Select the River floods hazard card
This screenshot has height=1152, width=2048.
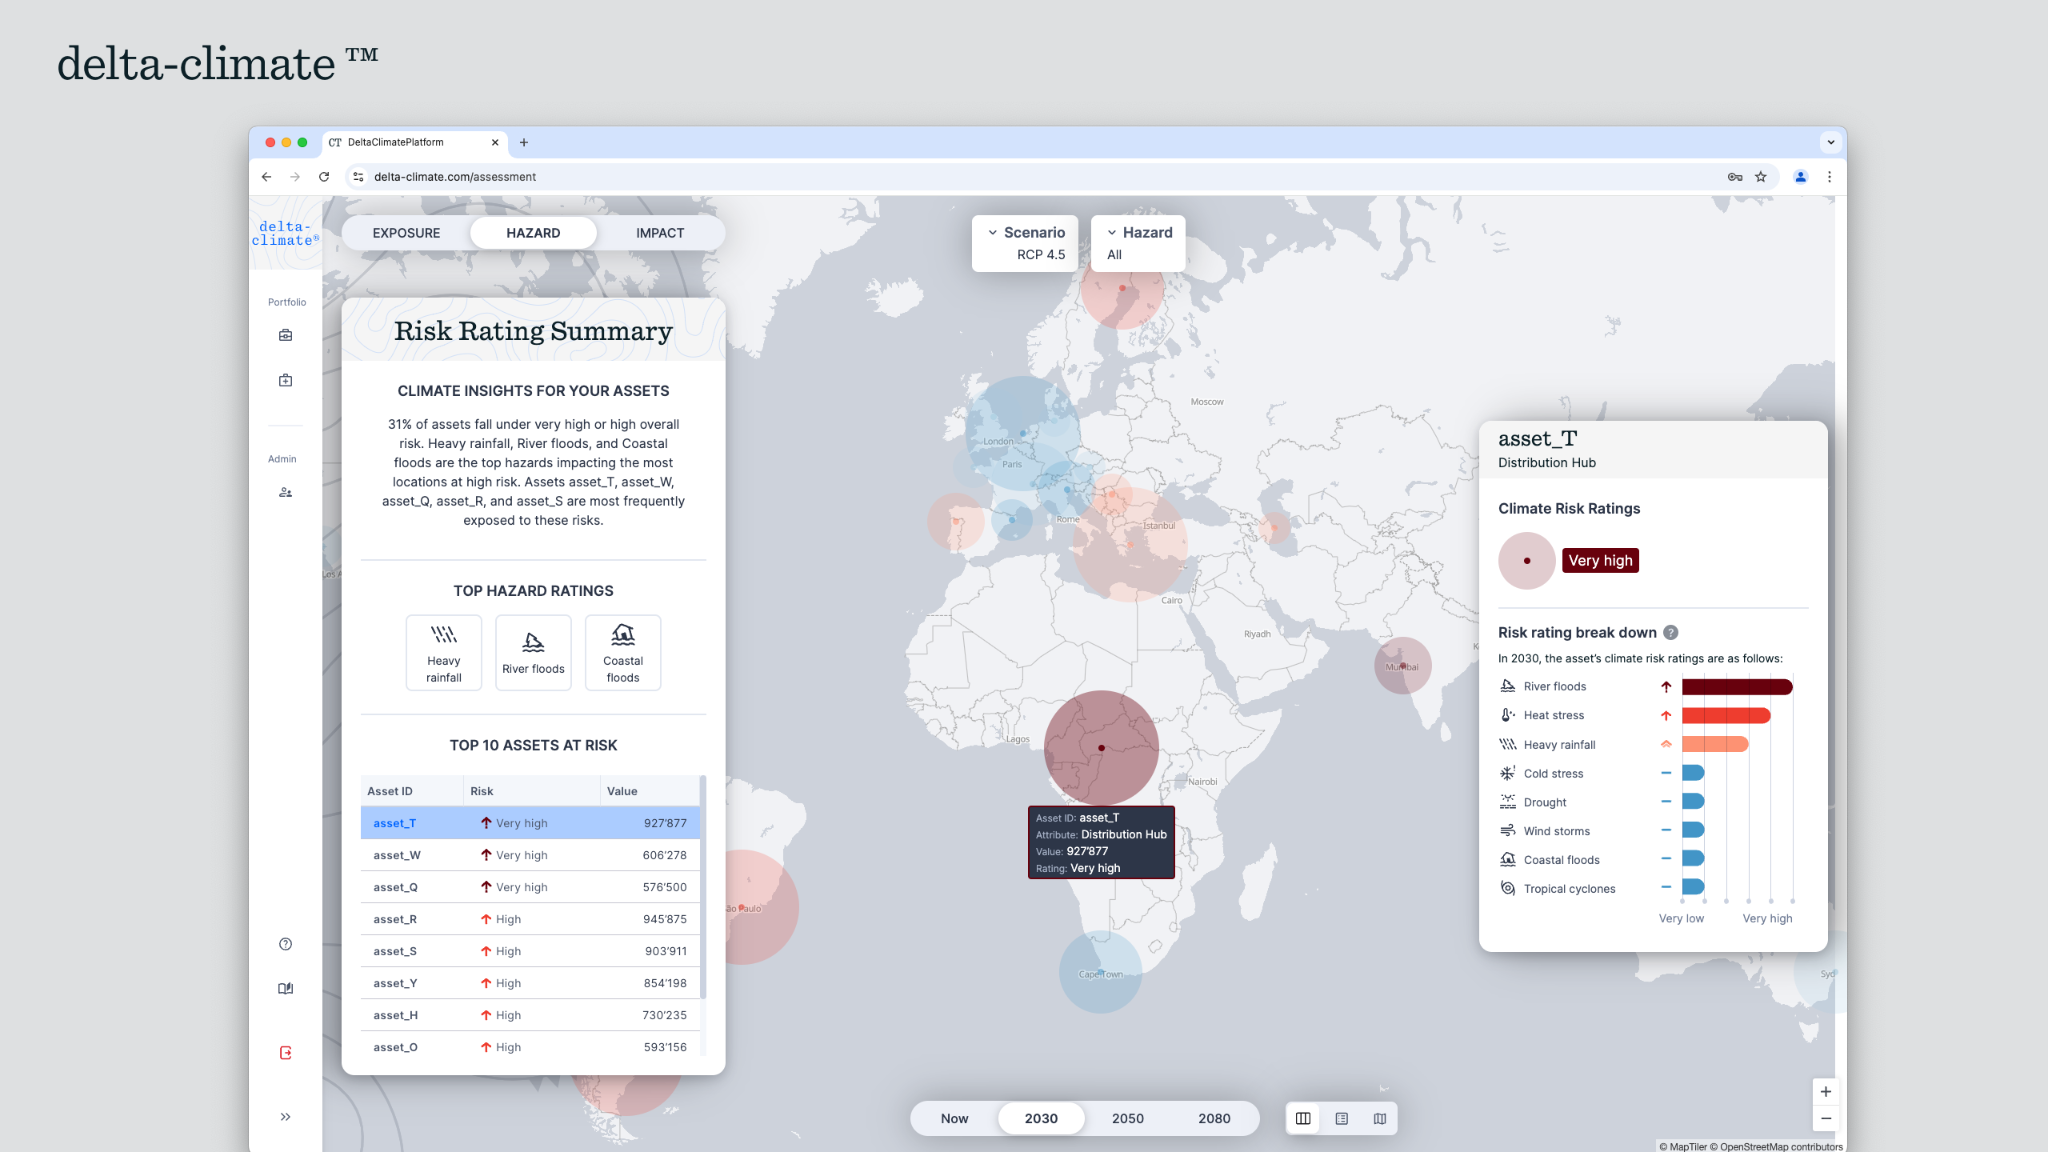[533, 652]
